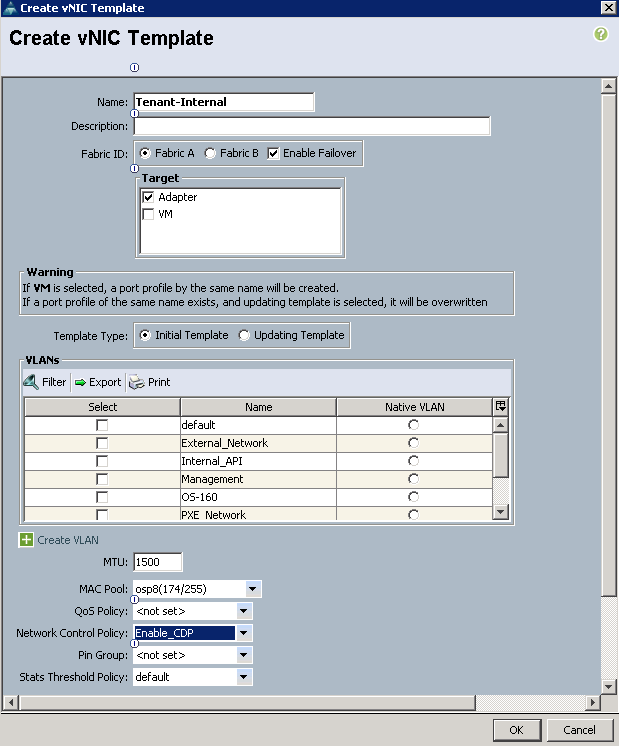
Task: Check the VM target checkbox
Action: click(x=148, y=214)
